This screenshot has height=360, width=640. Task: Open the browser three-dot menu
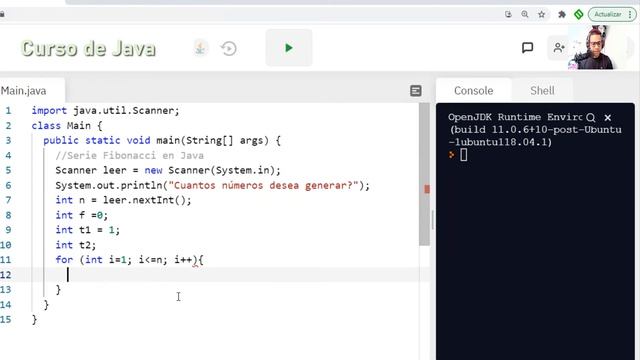click(631, 14)
